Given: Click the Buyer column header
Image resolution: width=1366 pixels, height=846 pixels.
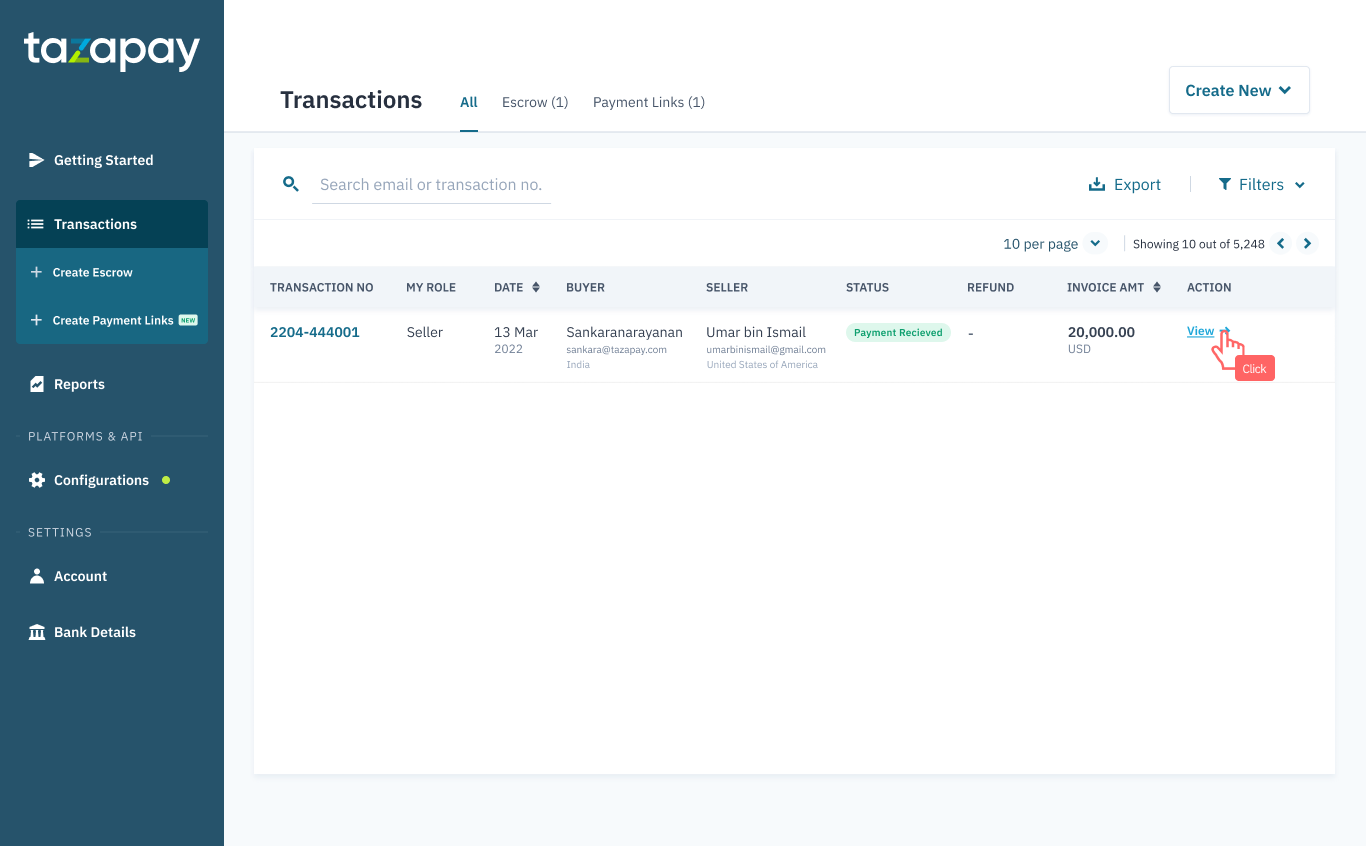Looking at the screenshot, I should point(585,287).
